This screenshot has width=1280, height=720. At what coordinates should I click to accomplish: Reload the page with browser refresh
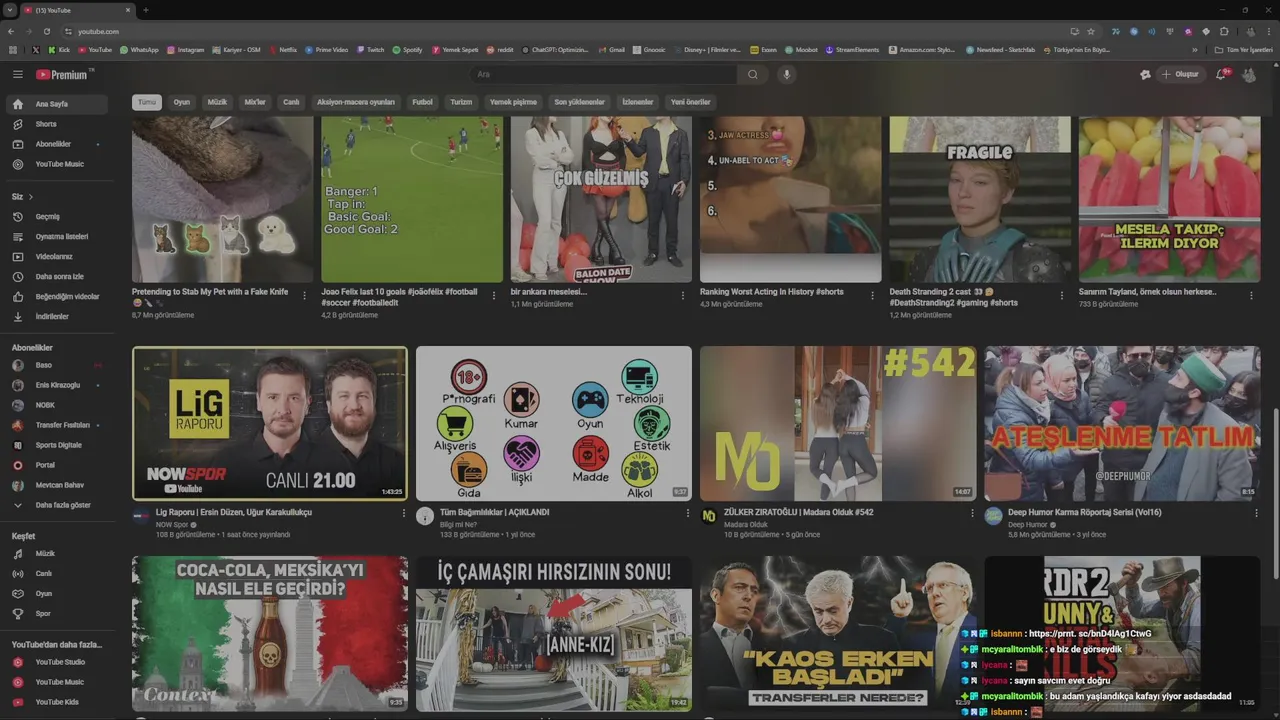47,31
